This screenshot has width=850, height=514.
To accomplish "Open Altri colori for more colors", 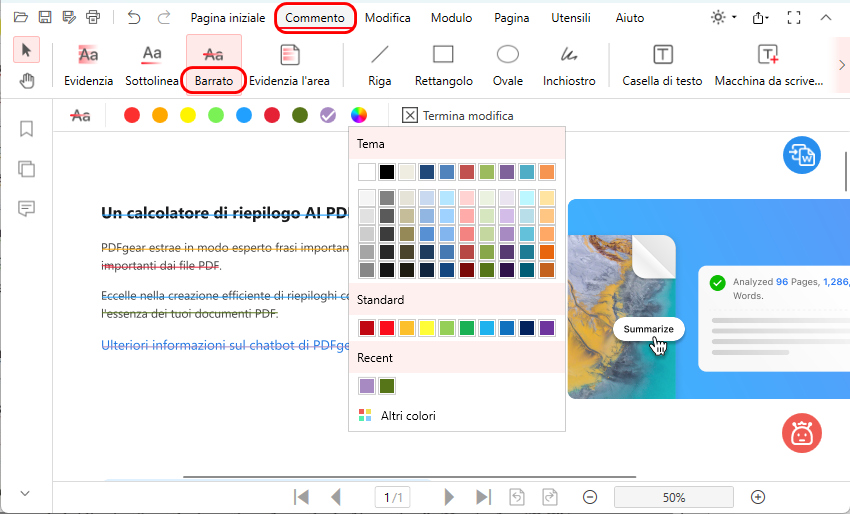I will click(397, 416).
